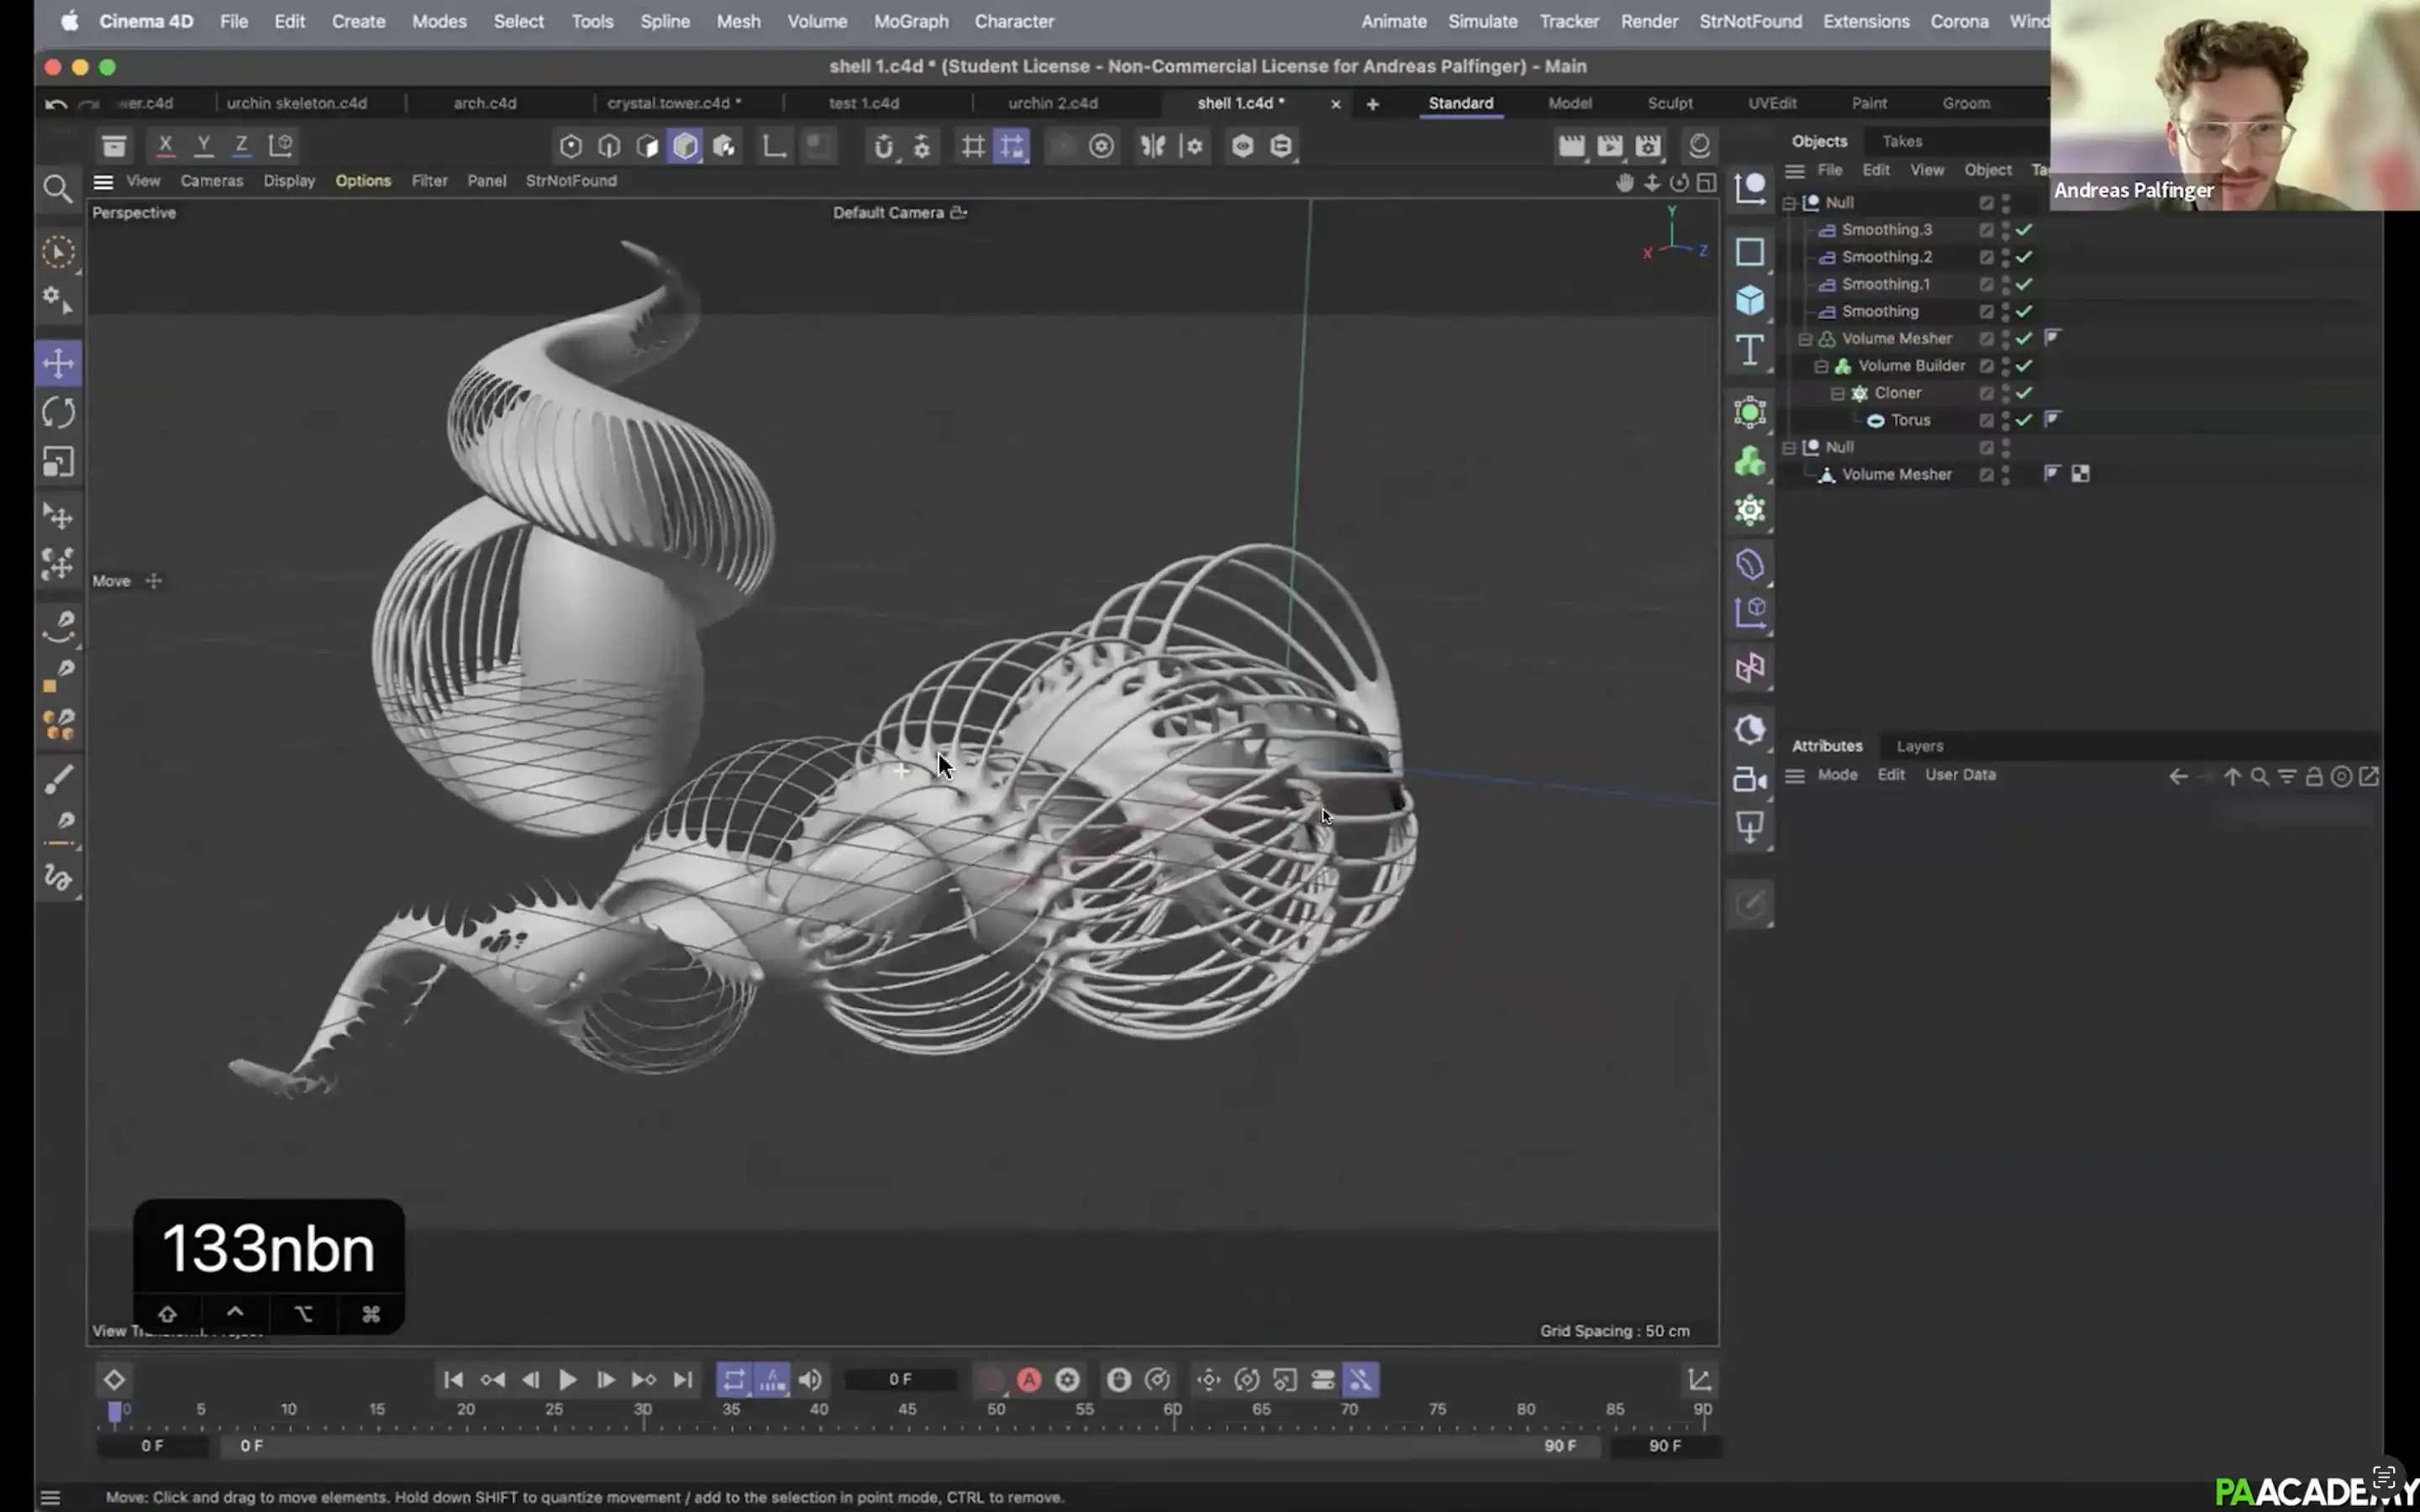Toggle Cloner enabled checkmark
Viewport: 2420px width, 1512px height.
(2023, 393)
